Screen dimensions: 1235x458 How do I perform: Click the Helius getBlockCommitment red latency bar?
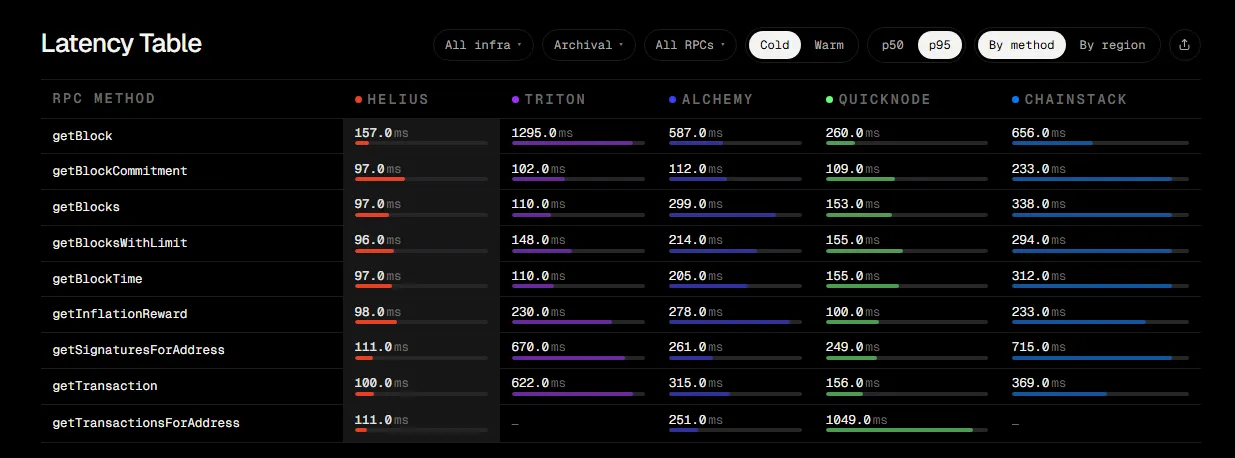click(x=379, y=179)
